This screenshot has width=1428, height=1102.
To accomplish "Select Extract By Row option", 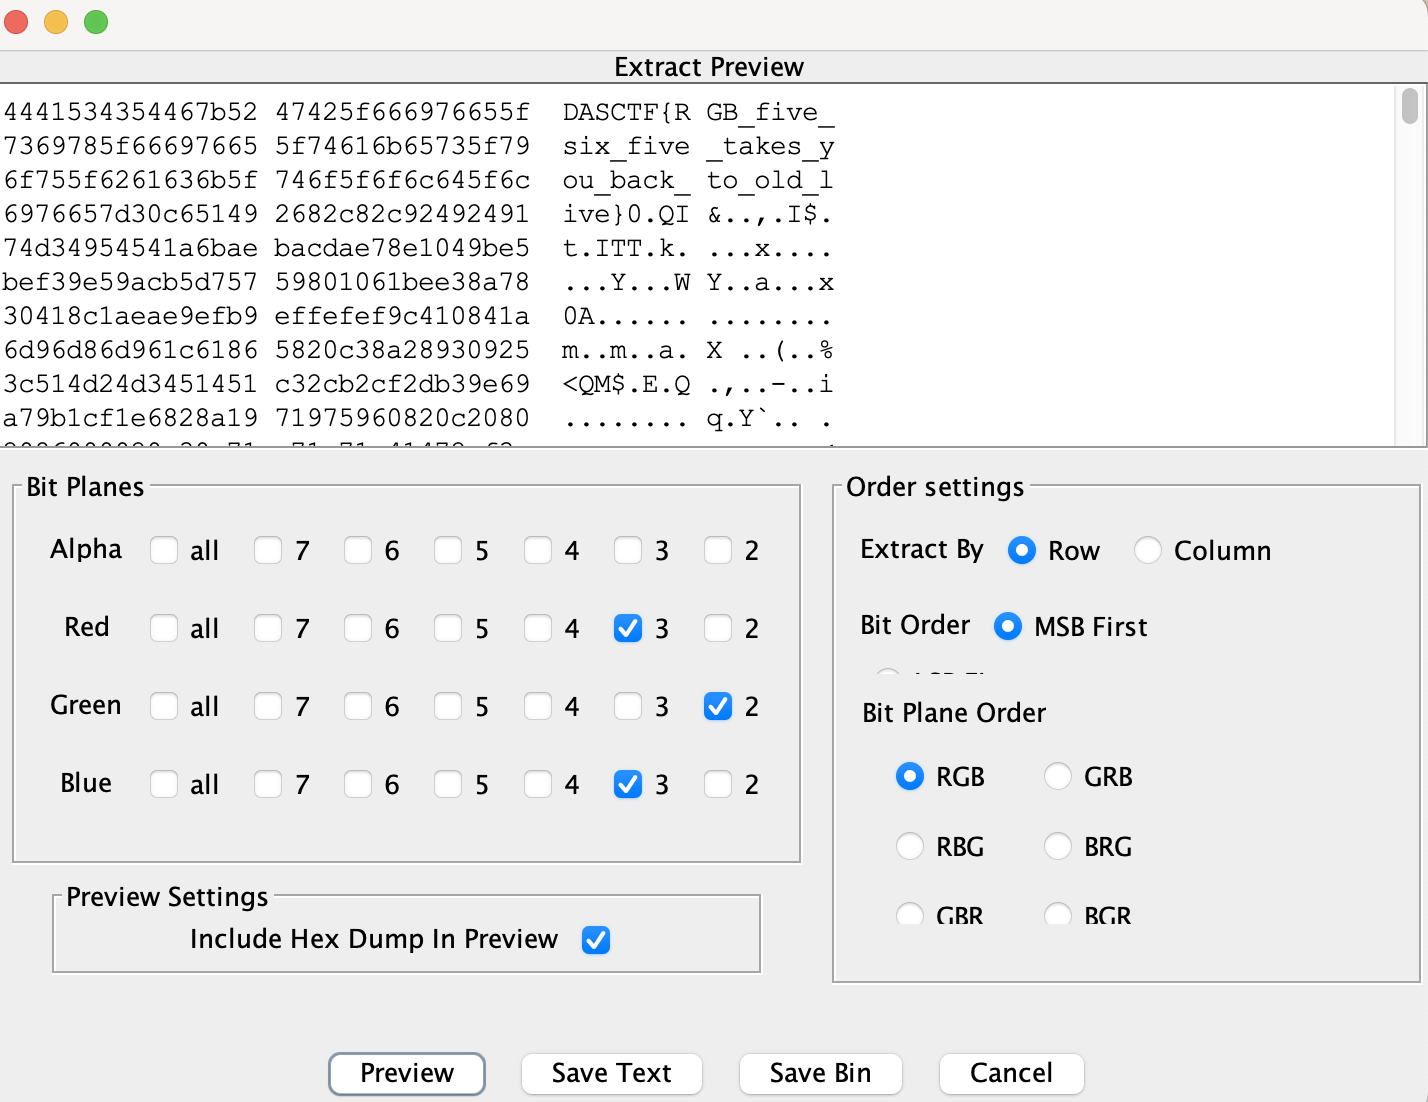I will pyautogui.click(x=1022, y=550).
